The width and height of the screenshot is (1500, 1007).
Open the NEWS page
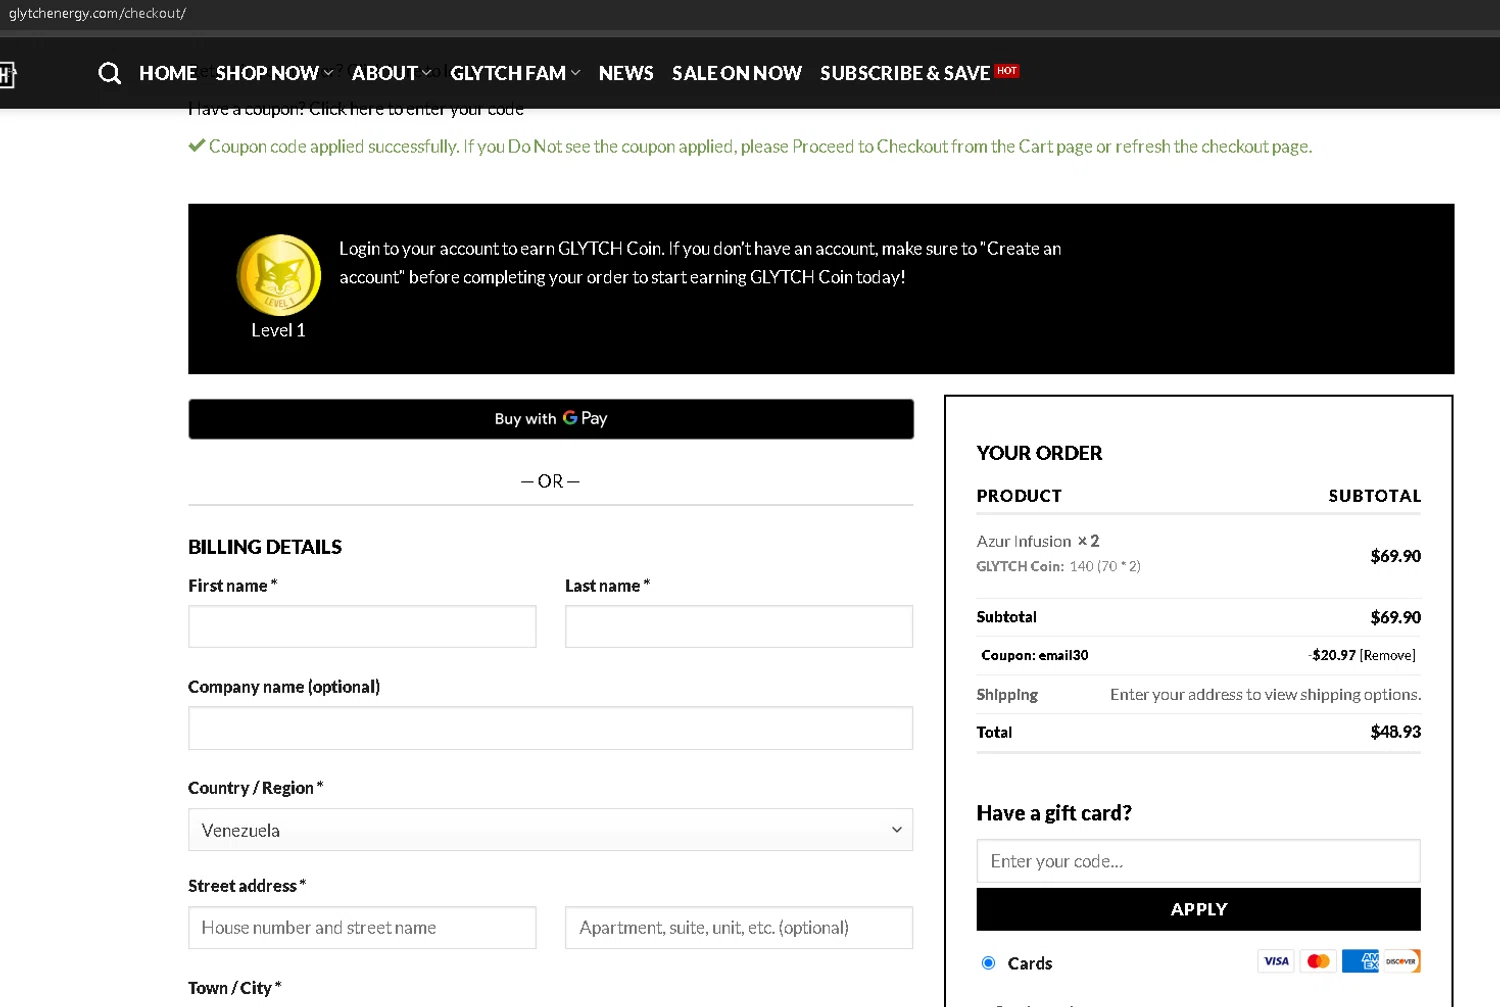coord(626,73)
